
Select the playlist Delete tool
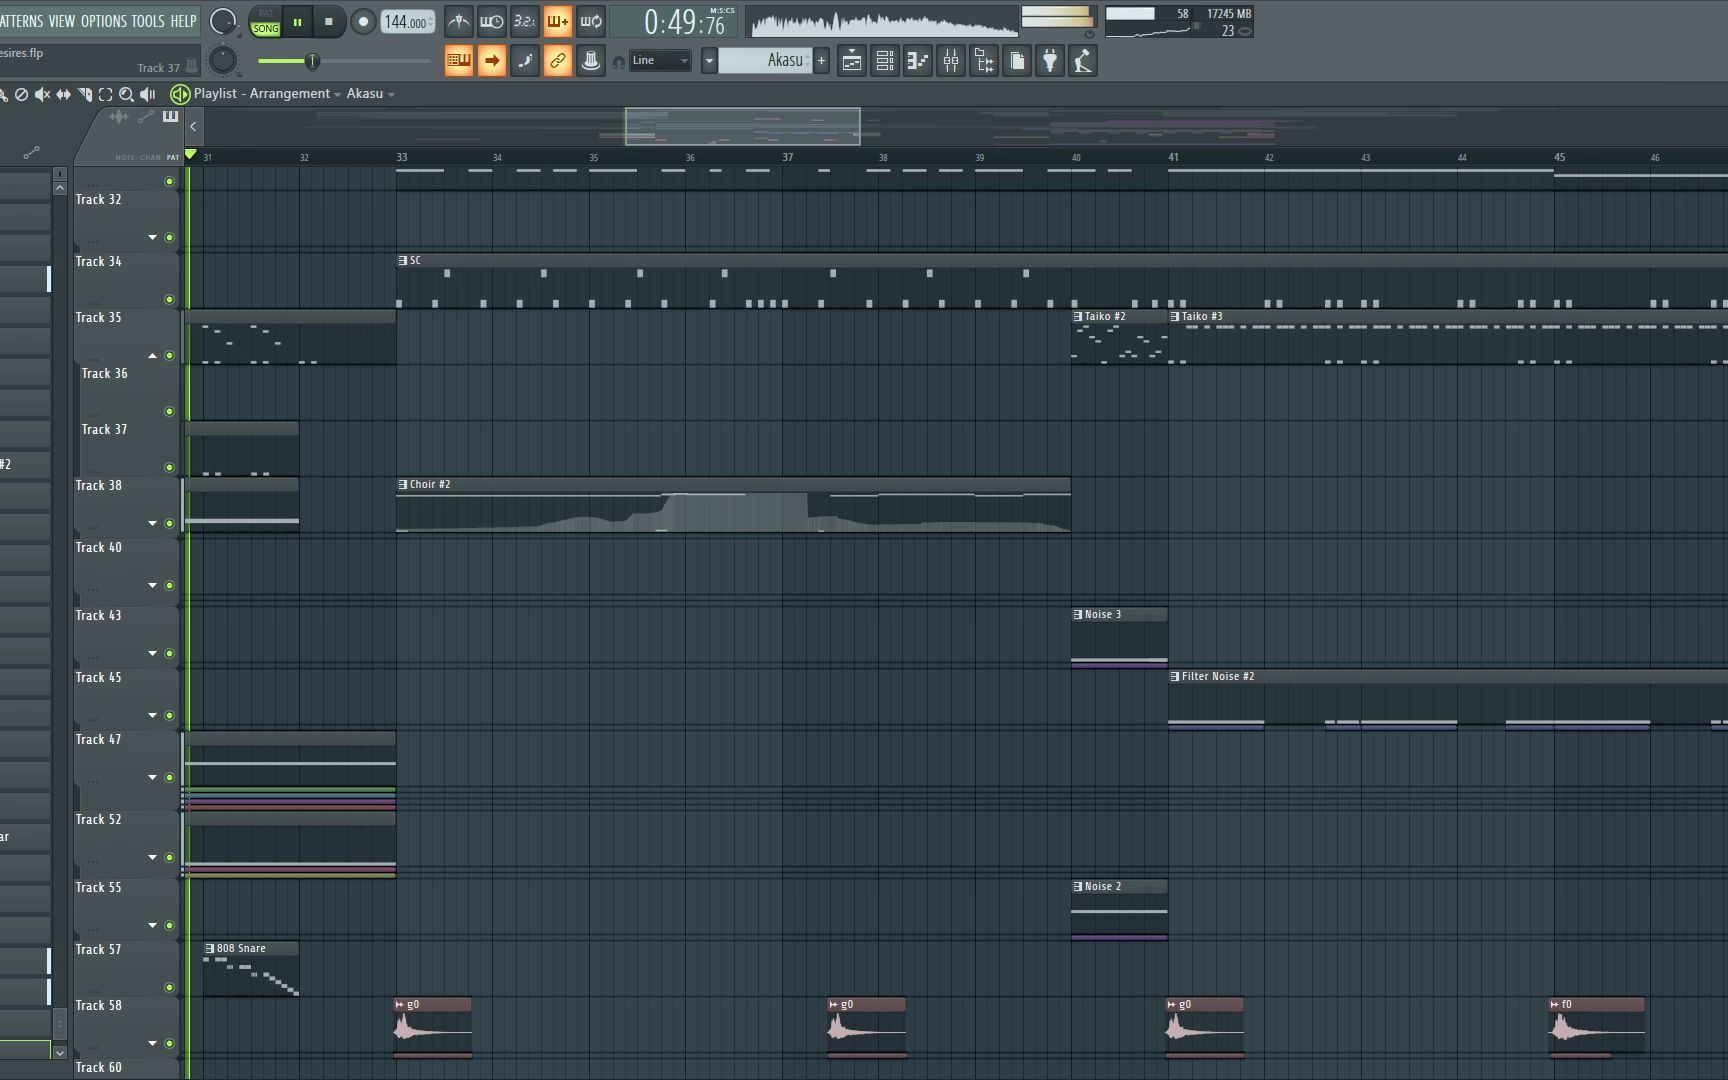[21, 94]
